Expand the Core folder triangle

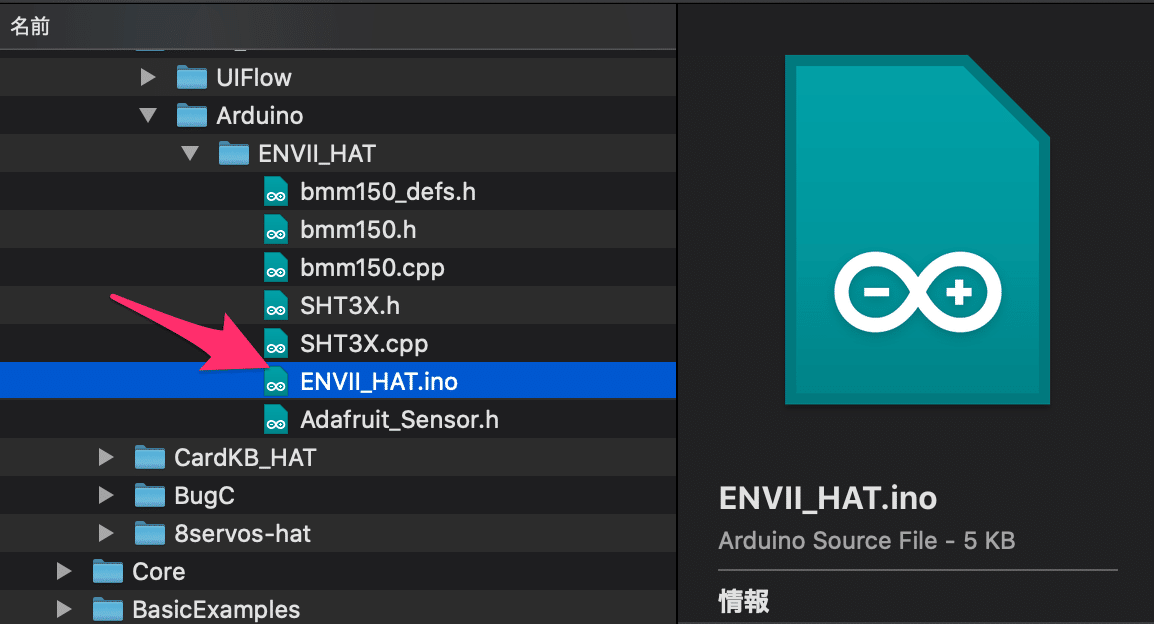pyautogui.click(x=64, y=572)
